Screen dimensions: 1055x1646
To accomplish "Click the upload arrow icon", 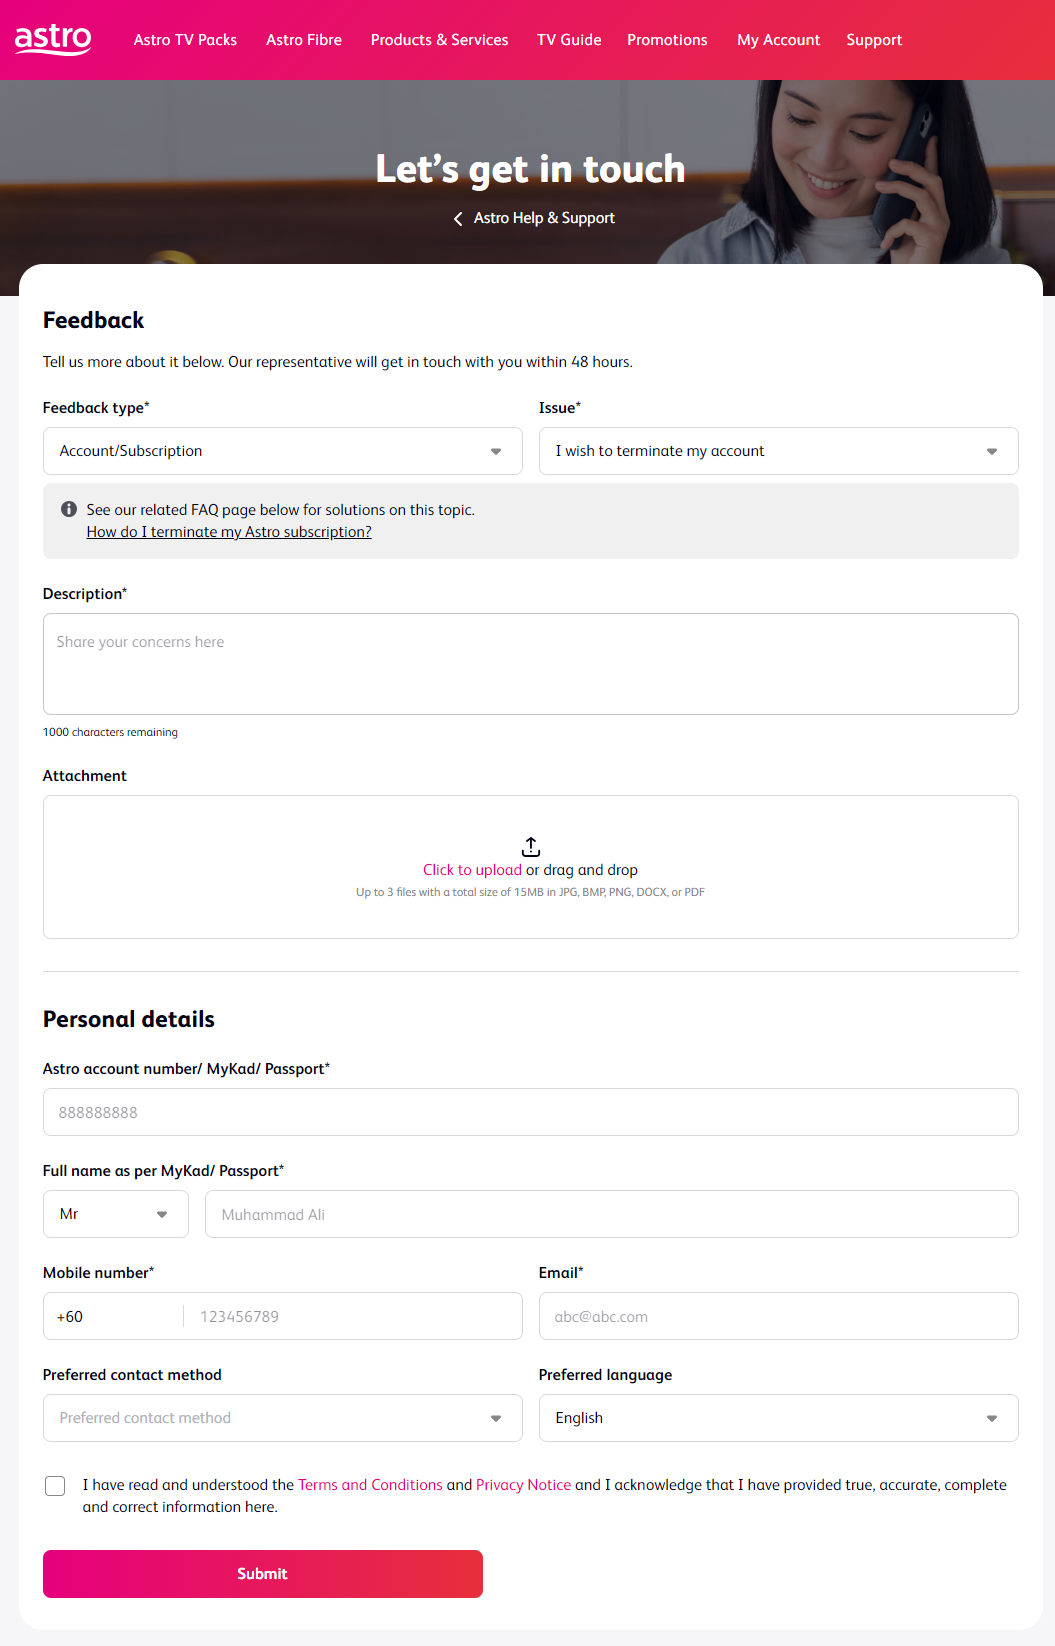I will [x=531, y=846].
